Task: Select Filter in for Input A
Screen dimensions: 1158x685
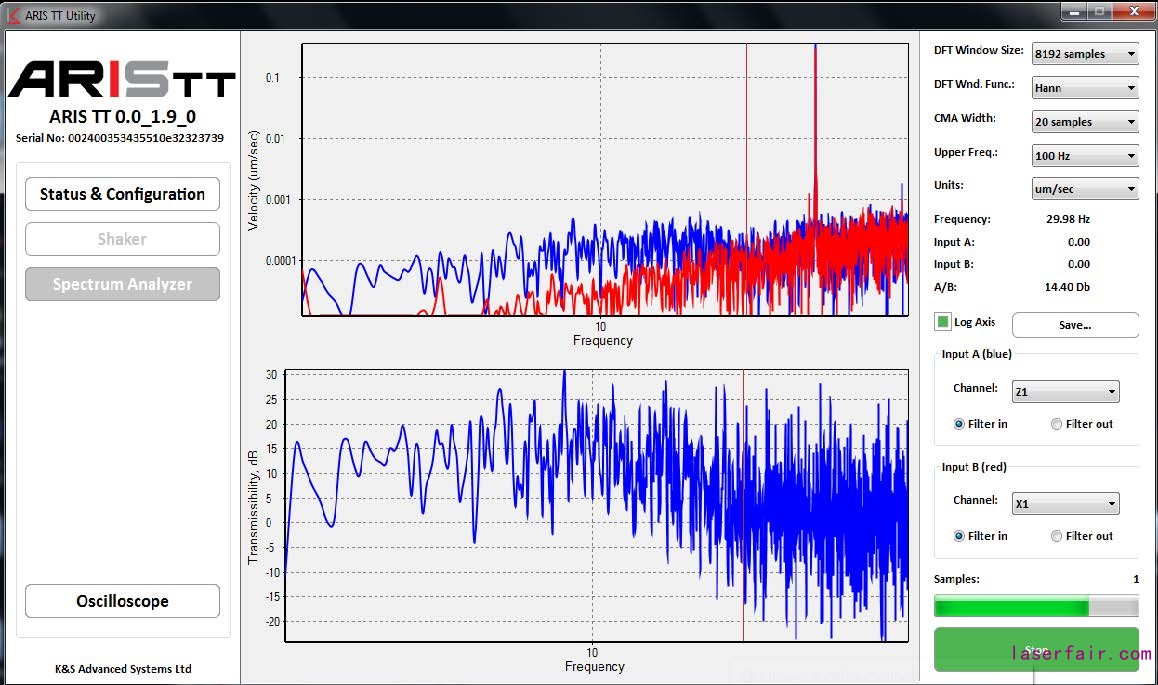Action: [x=959, y=424]
